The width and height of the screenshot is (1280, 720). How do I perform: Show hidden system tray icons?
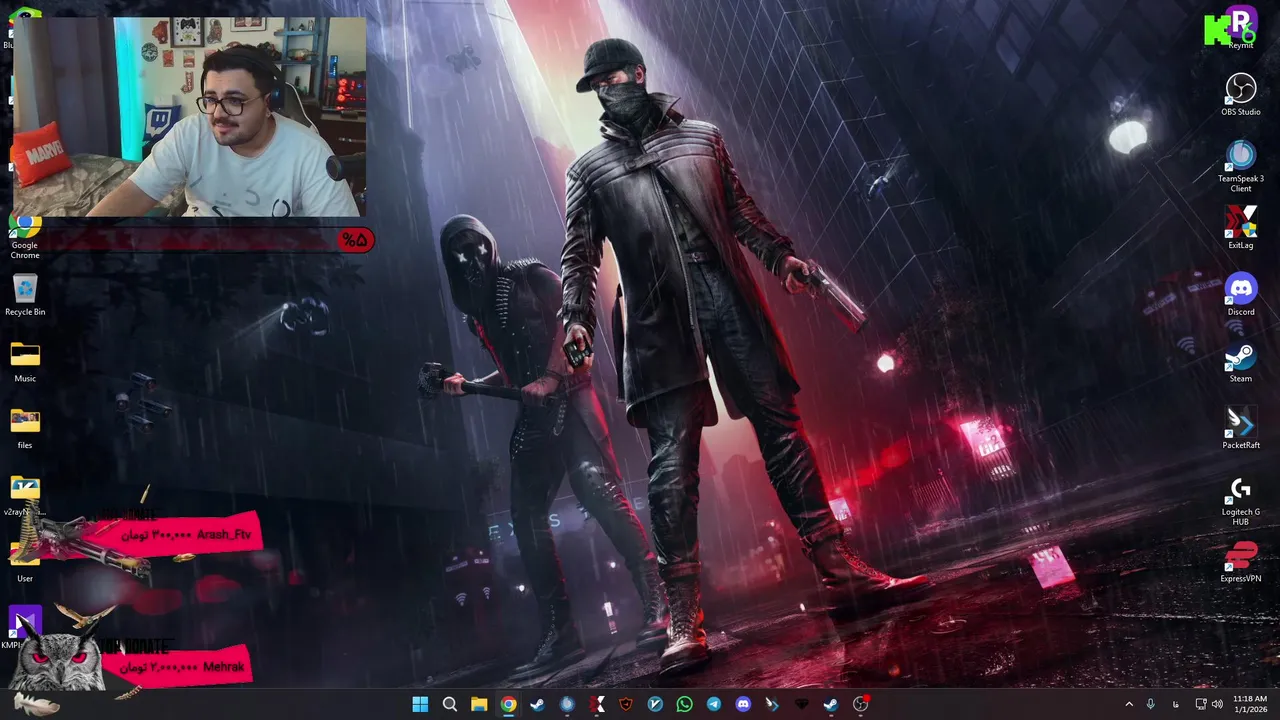click(1129, 704)
